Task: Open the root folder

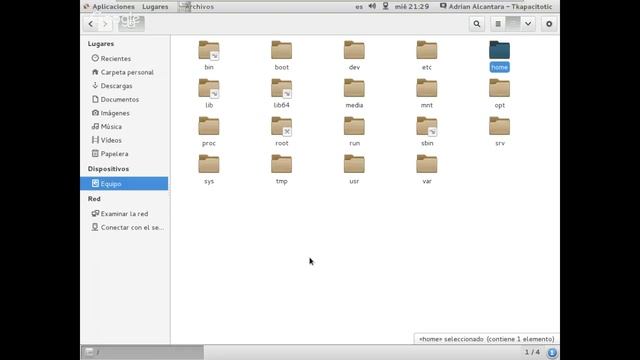Action: pos(281,131)
